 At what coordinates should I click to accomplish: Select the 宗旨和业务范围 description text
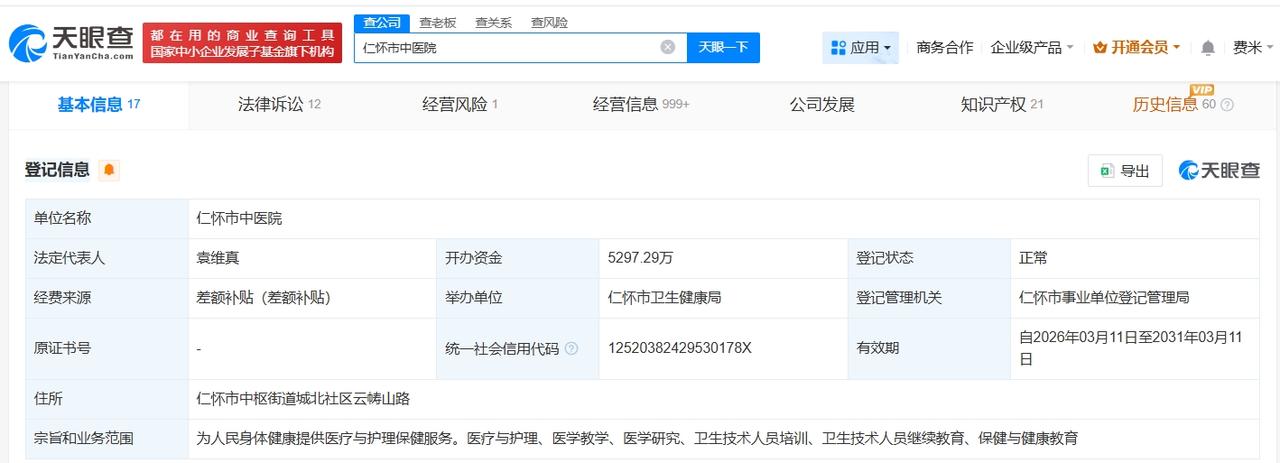[637, 438]
